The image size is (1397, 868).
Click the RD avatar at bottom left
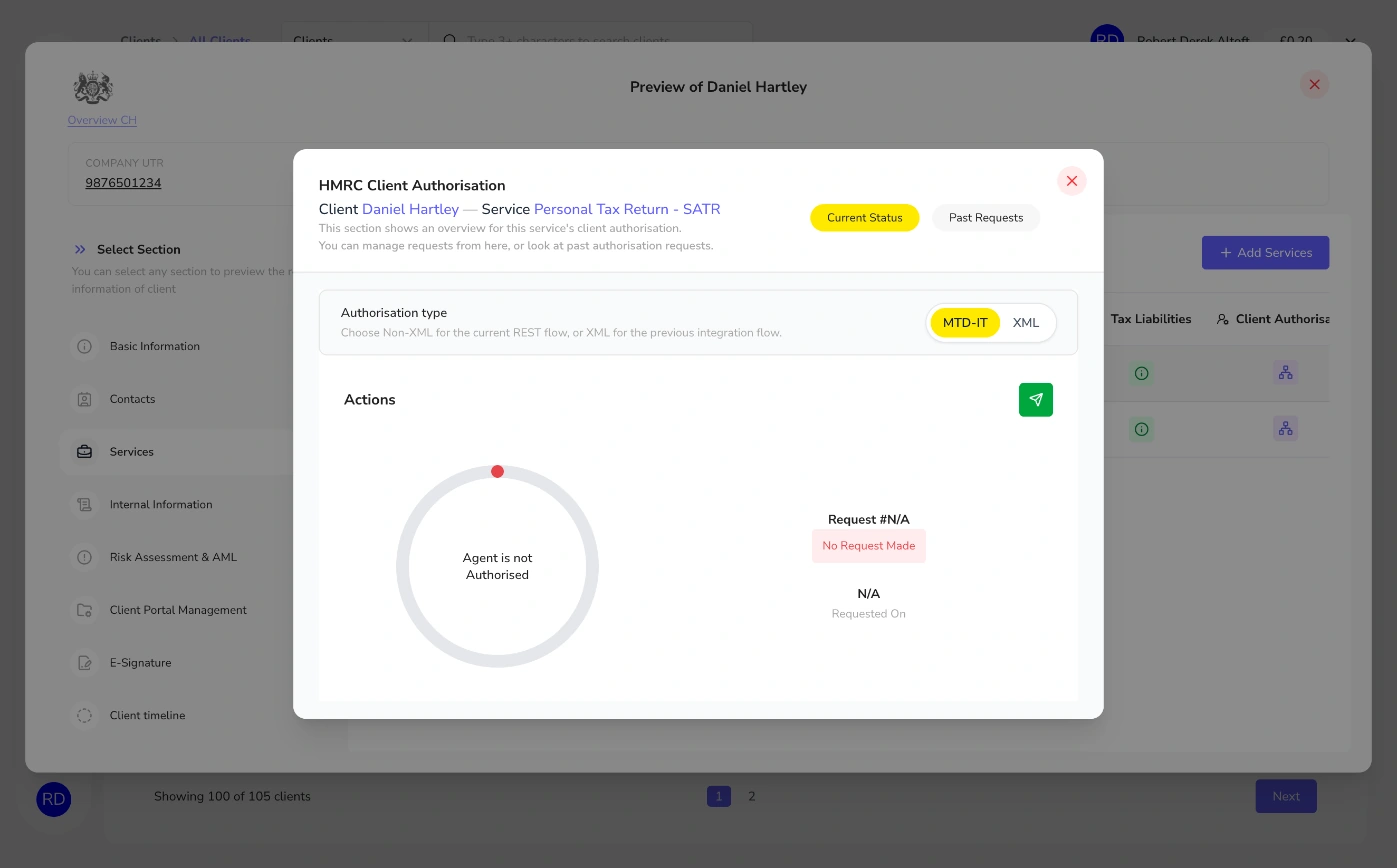pyautogui.click(x=54, y=799)
